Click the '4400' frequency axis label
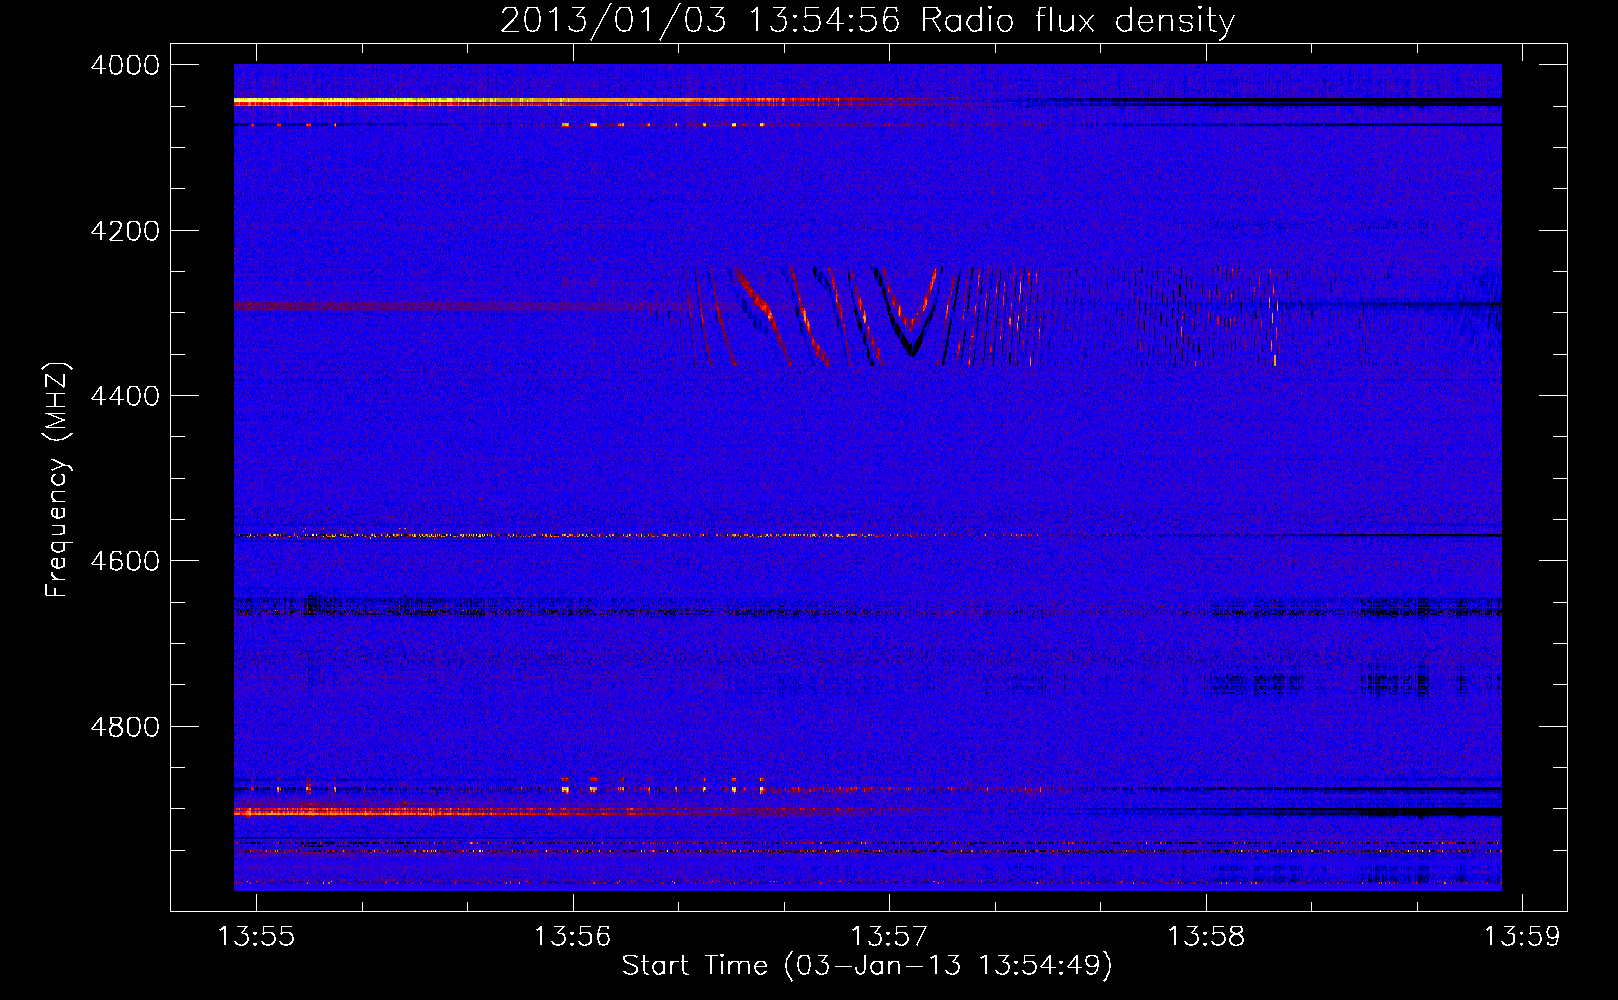Viewport: 1618px width, 1000px height. (125, 396)
